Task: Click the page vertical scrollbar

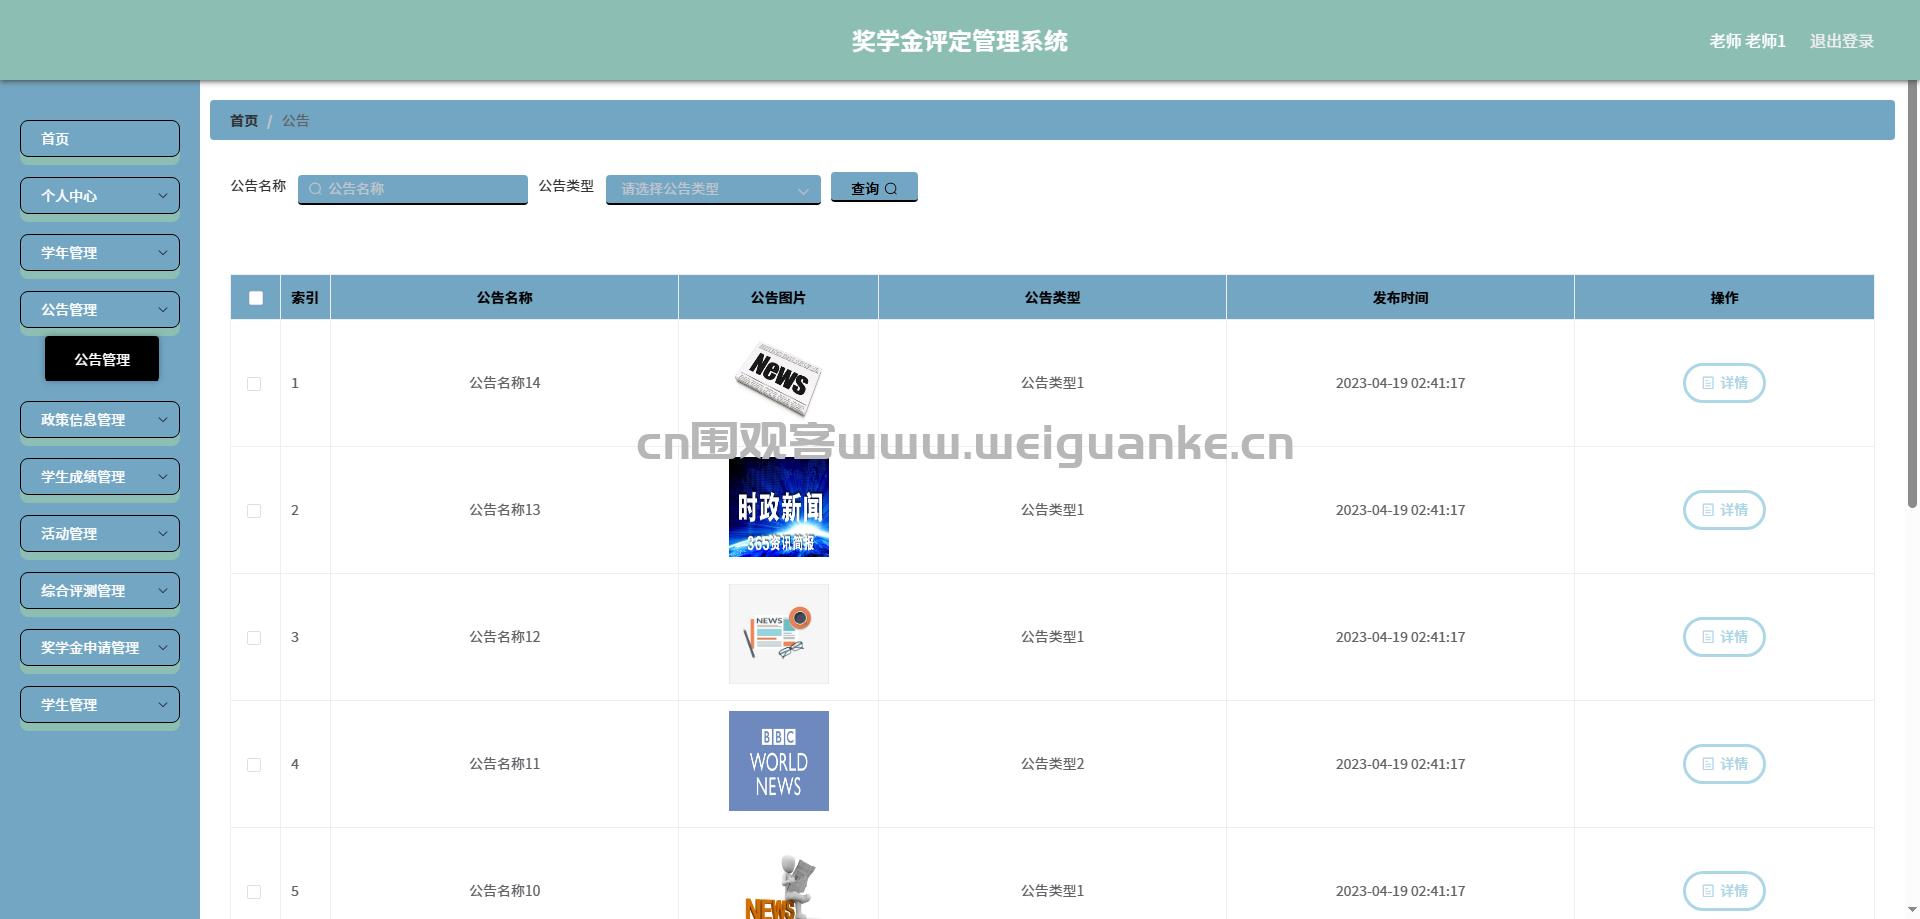Action: click(1913, 295)
